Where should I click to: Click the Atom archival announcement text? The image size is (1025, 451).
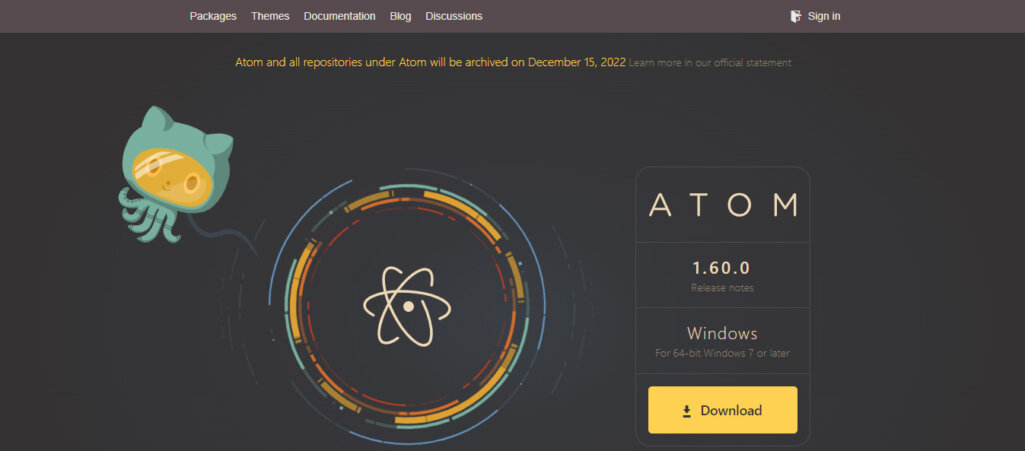pyautogui.click(x=430, y=63)
